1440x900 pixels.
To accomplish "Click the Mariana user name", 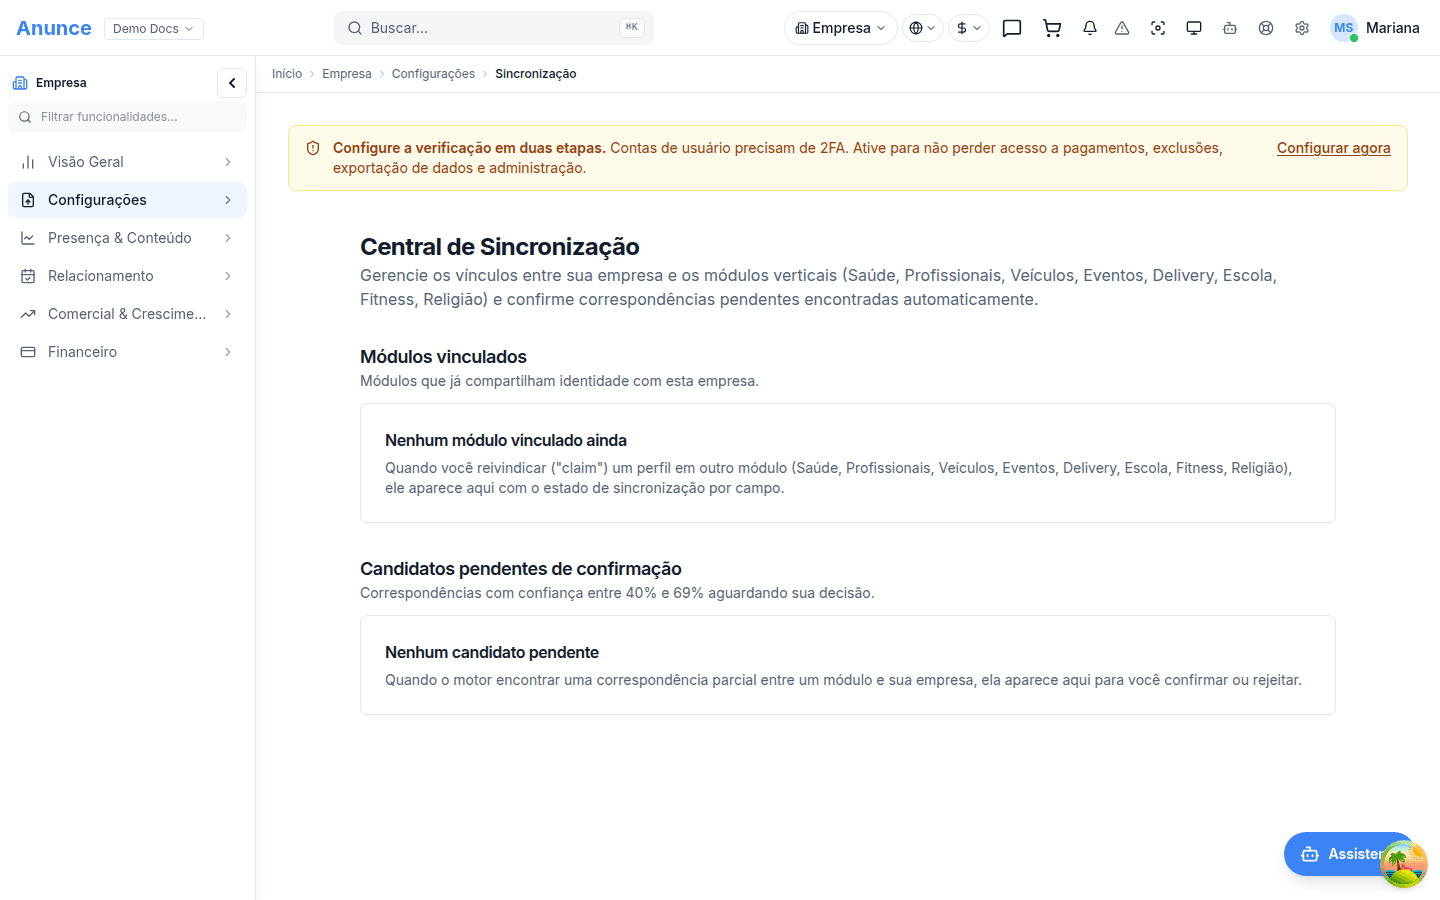I will [x=1393, y=28].
